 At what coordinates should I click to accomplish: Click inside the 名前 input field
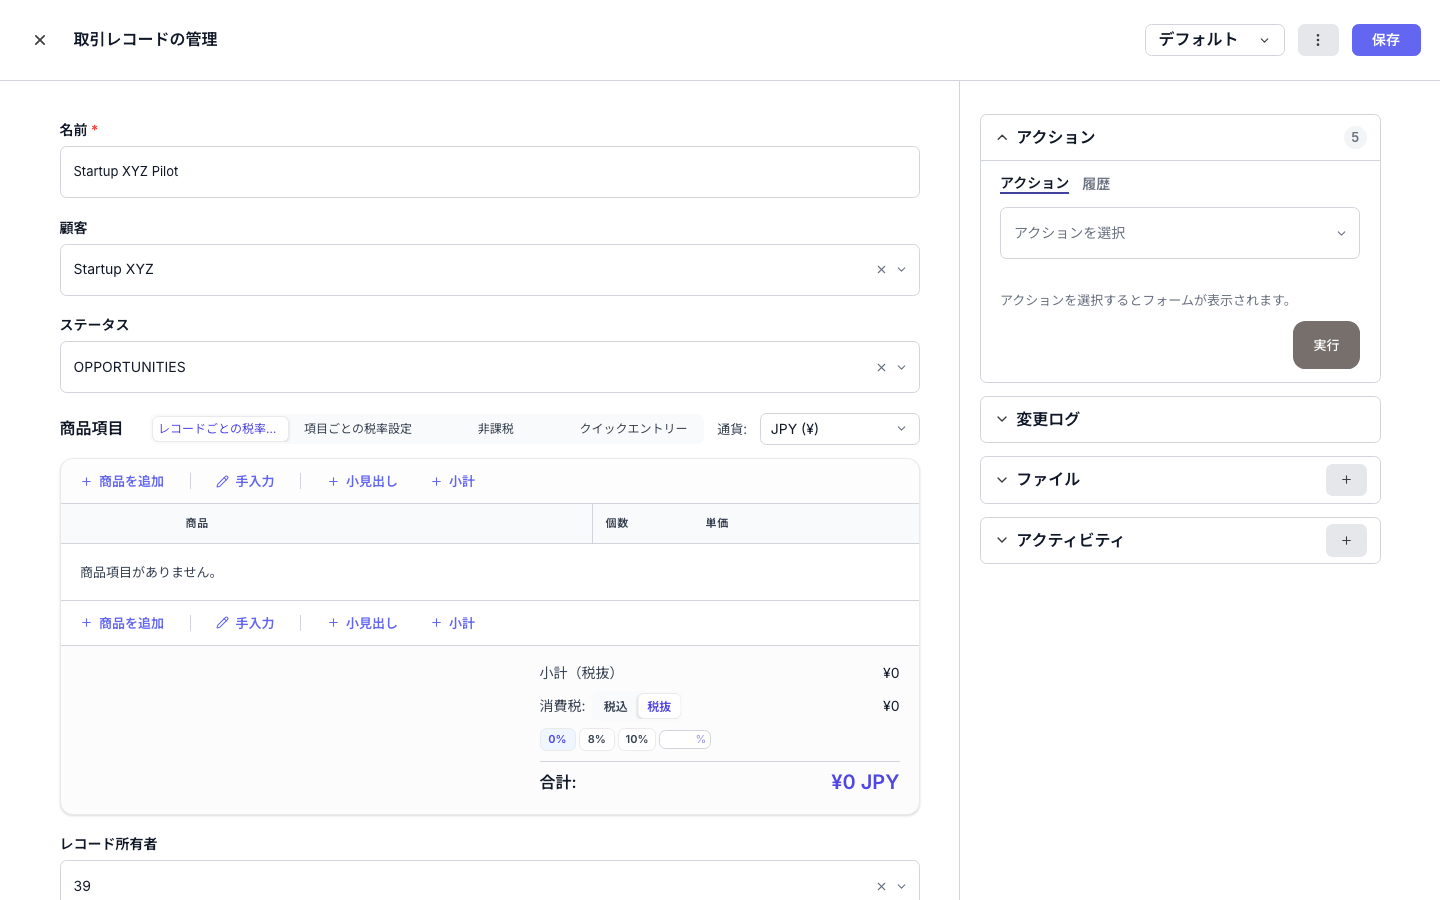point(490,171)
